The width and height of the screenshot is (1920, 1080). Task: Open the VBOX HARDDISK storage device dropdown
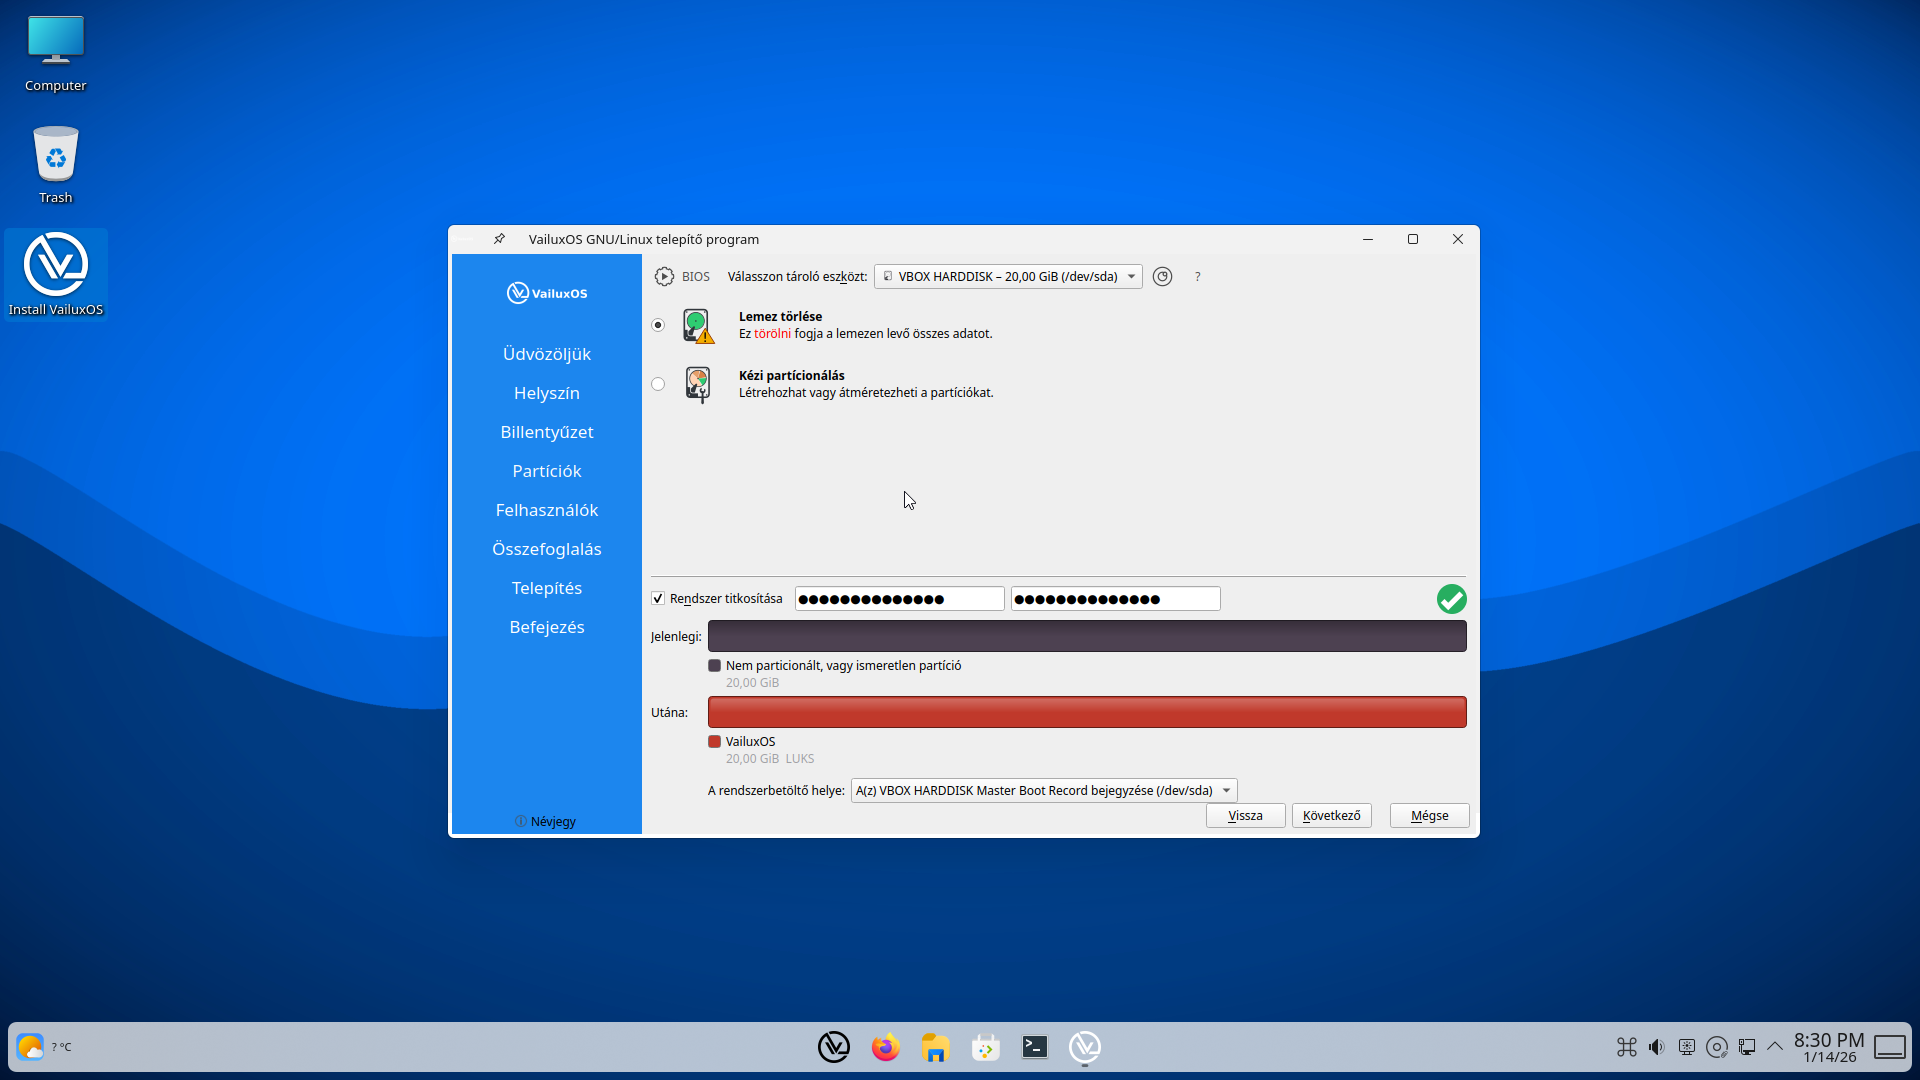(1007, 276)
